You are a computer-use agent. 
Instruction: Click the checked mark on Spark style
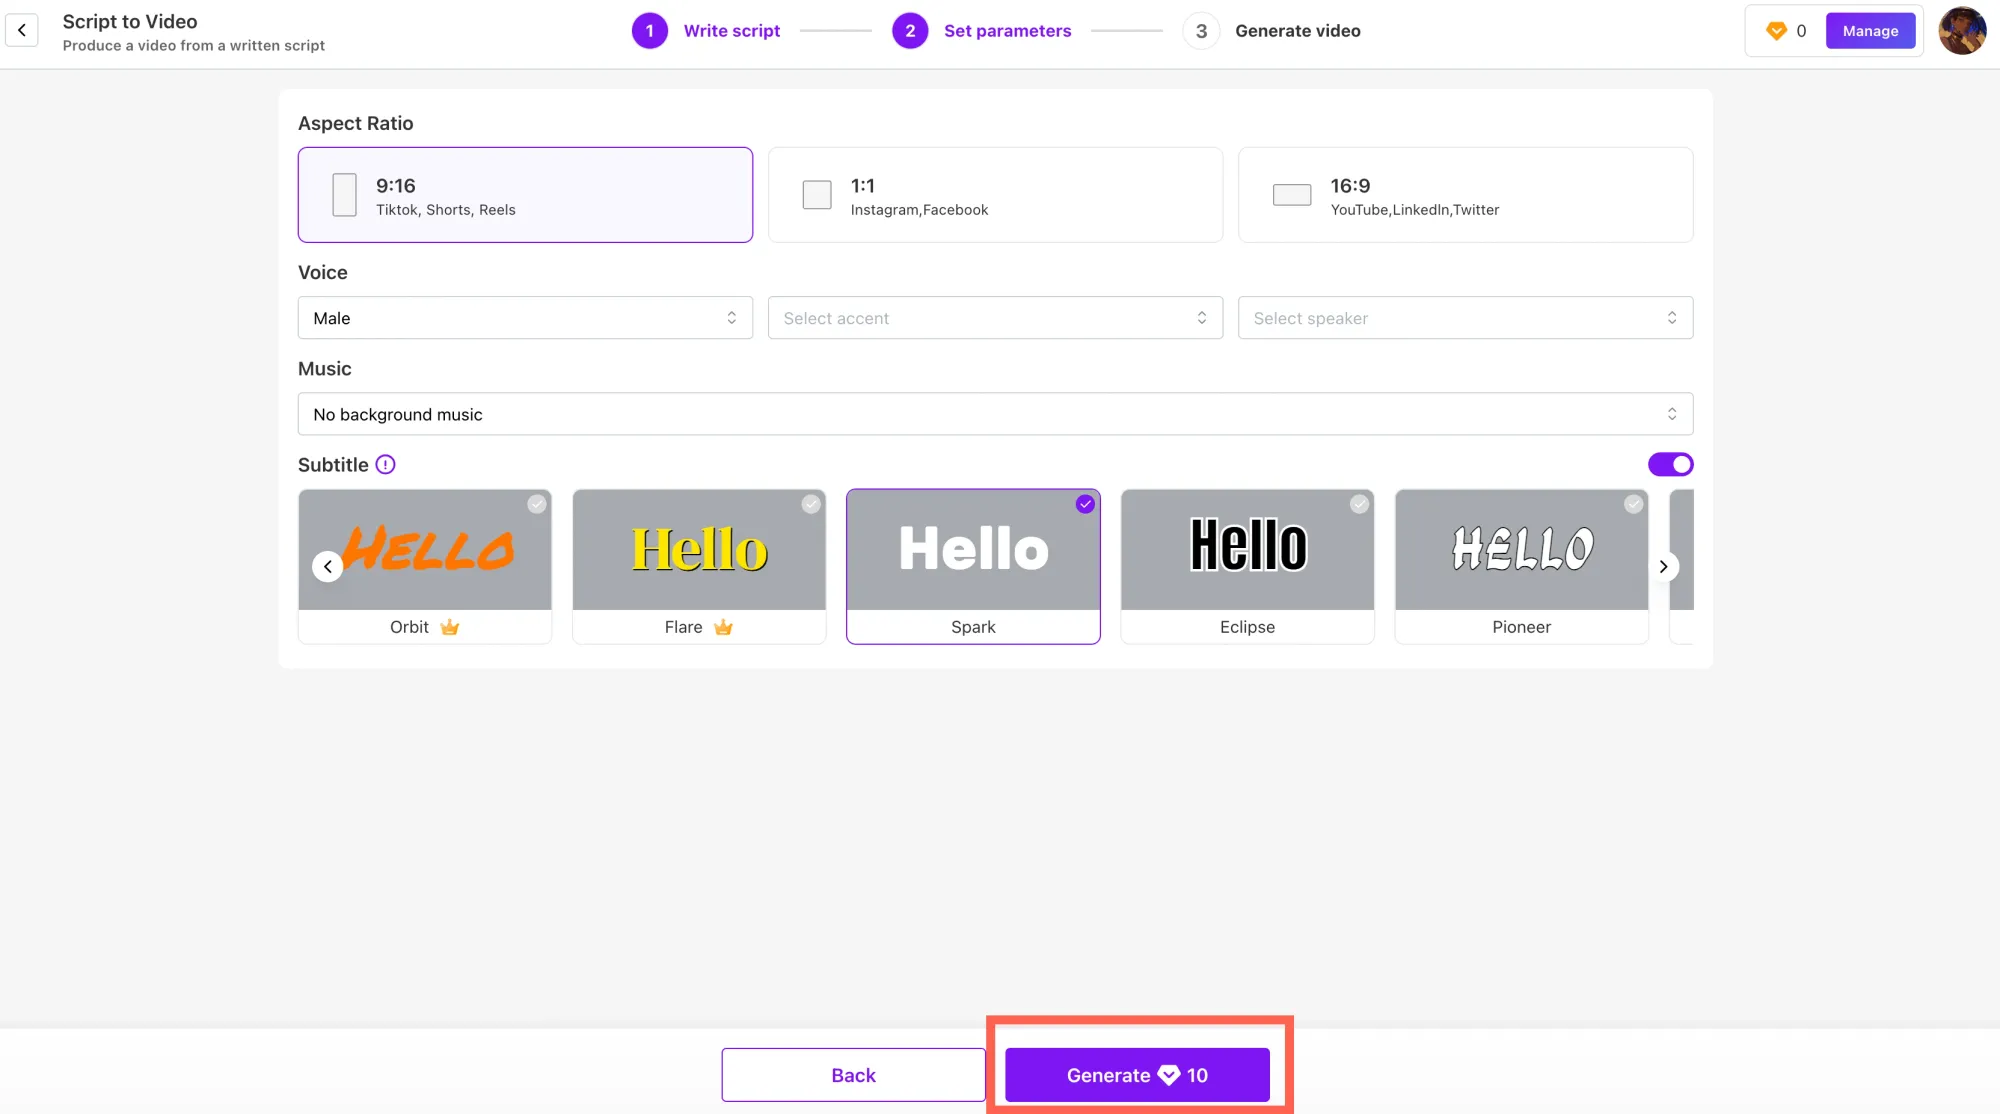(1085, 504)
